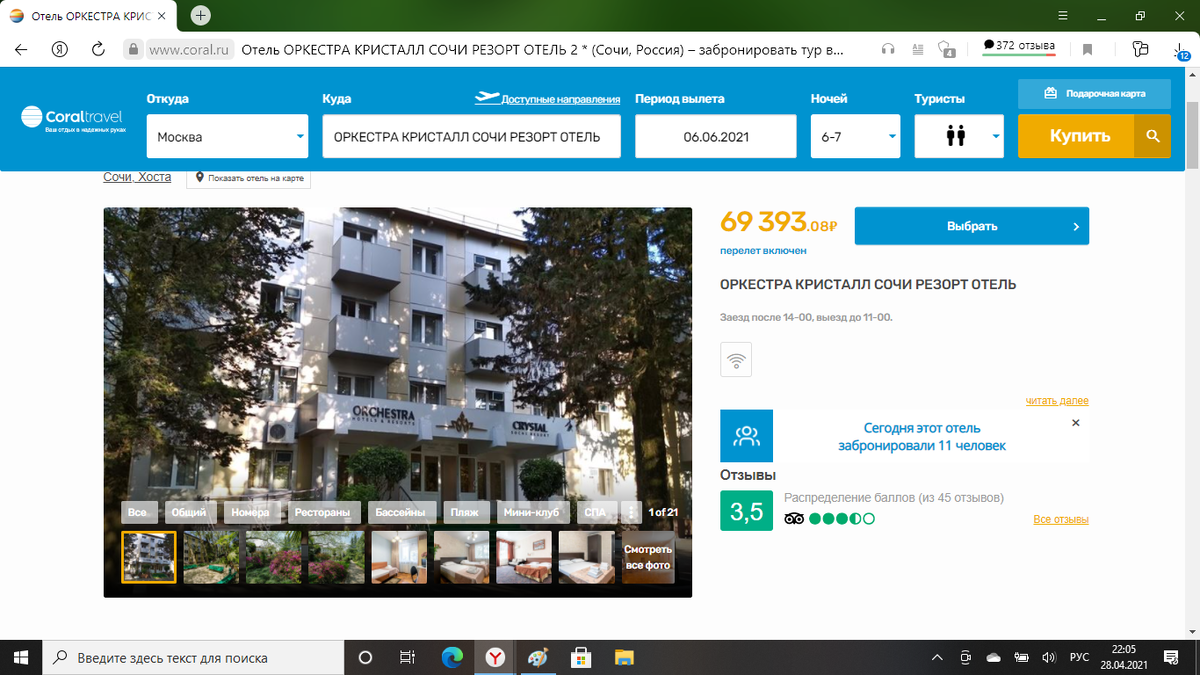Click the Wi-Fi amenity icon
Viewport: 1200px width, 675px height.
tap(736, 360)
